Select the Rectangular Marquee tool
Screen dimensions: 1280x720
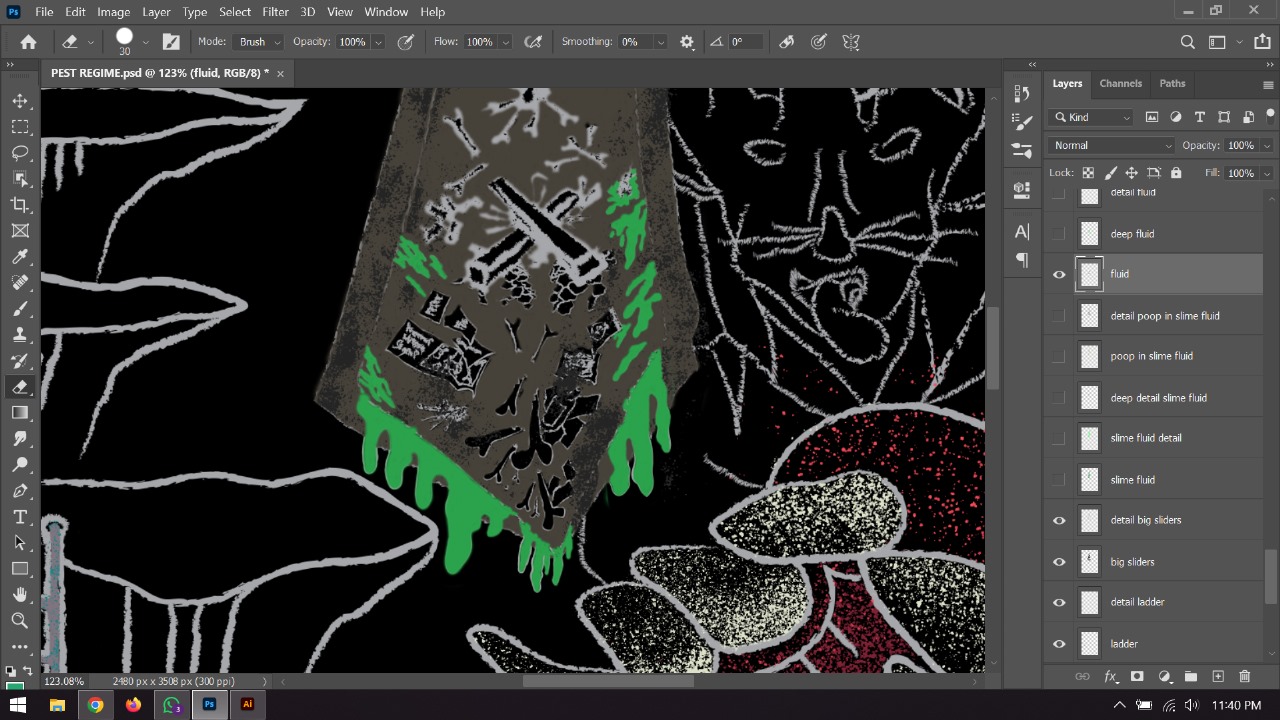(20, 127)
